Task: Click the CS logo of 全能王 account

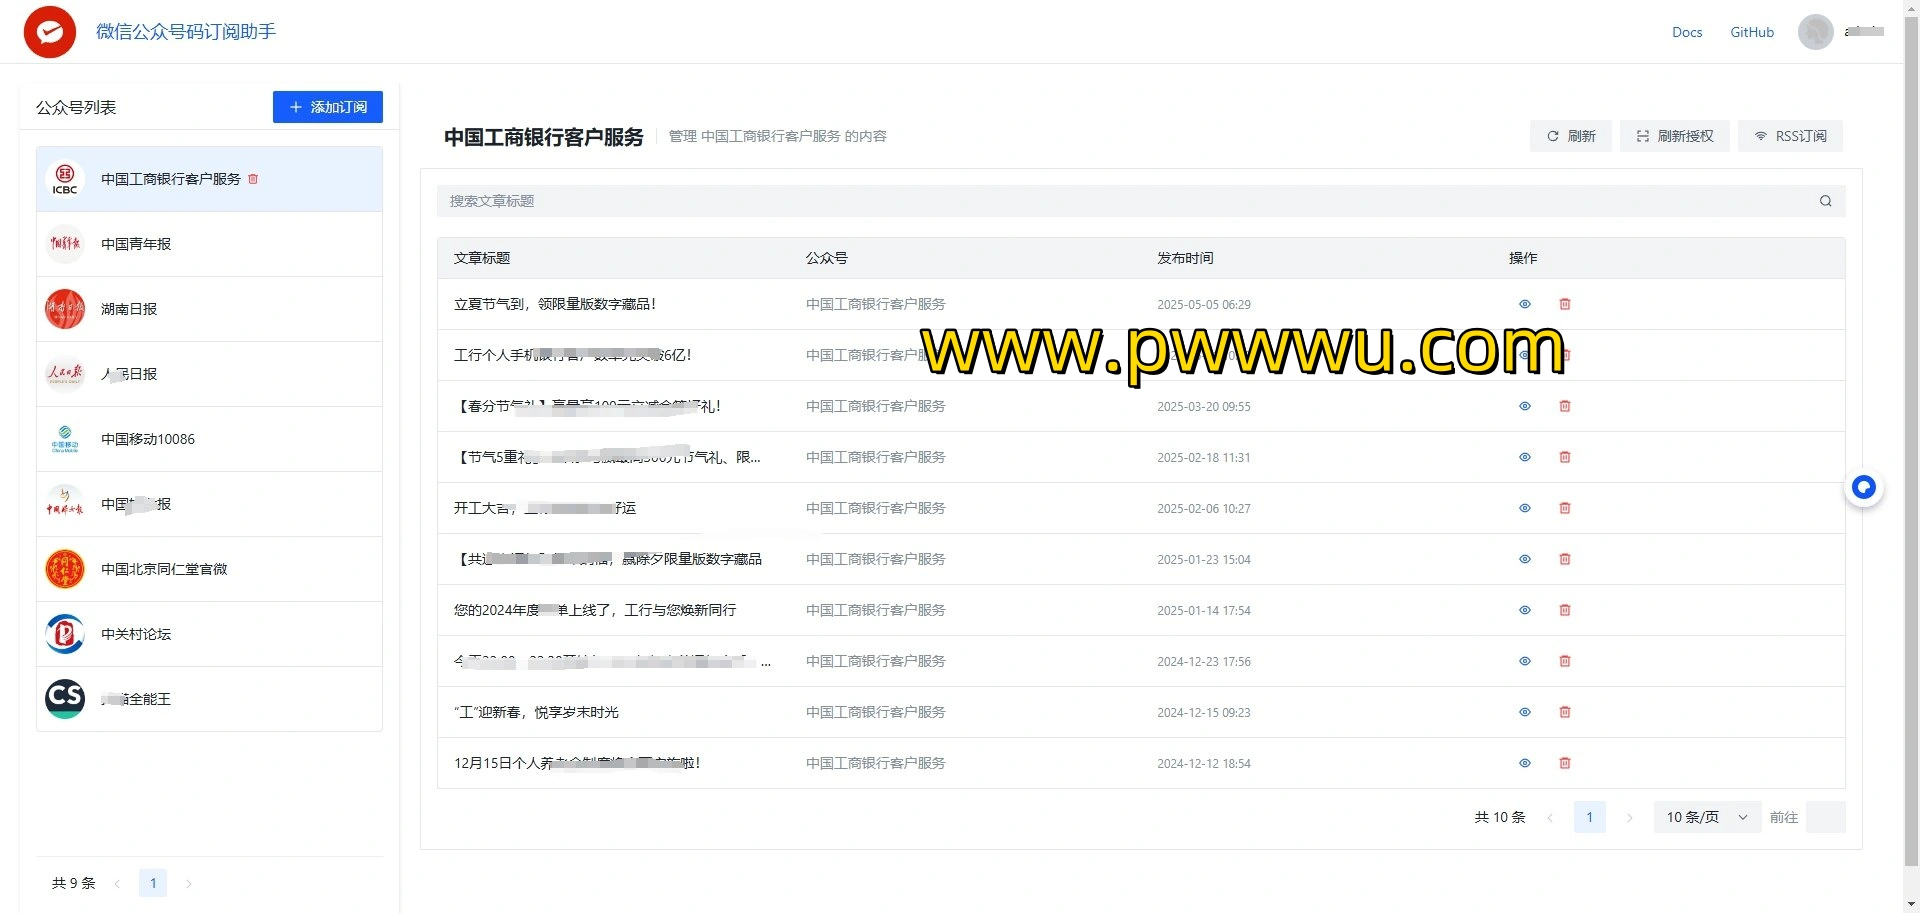Action: [65, 699]
